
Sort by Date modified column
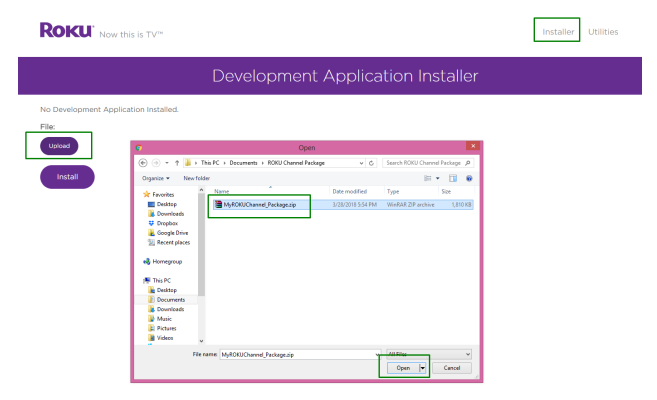click(349, 191)
